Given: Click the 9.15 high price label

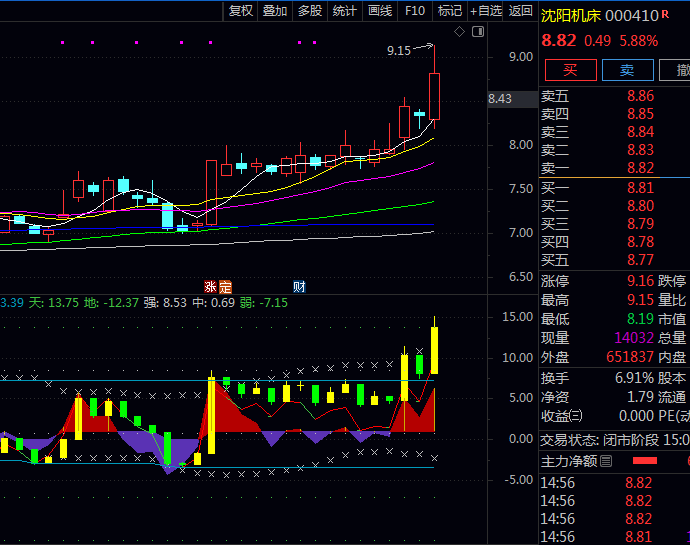Looking at the screenshot, I should click(x=399, y=50).
